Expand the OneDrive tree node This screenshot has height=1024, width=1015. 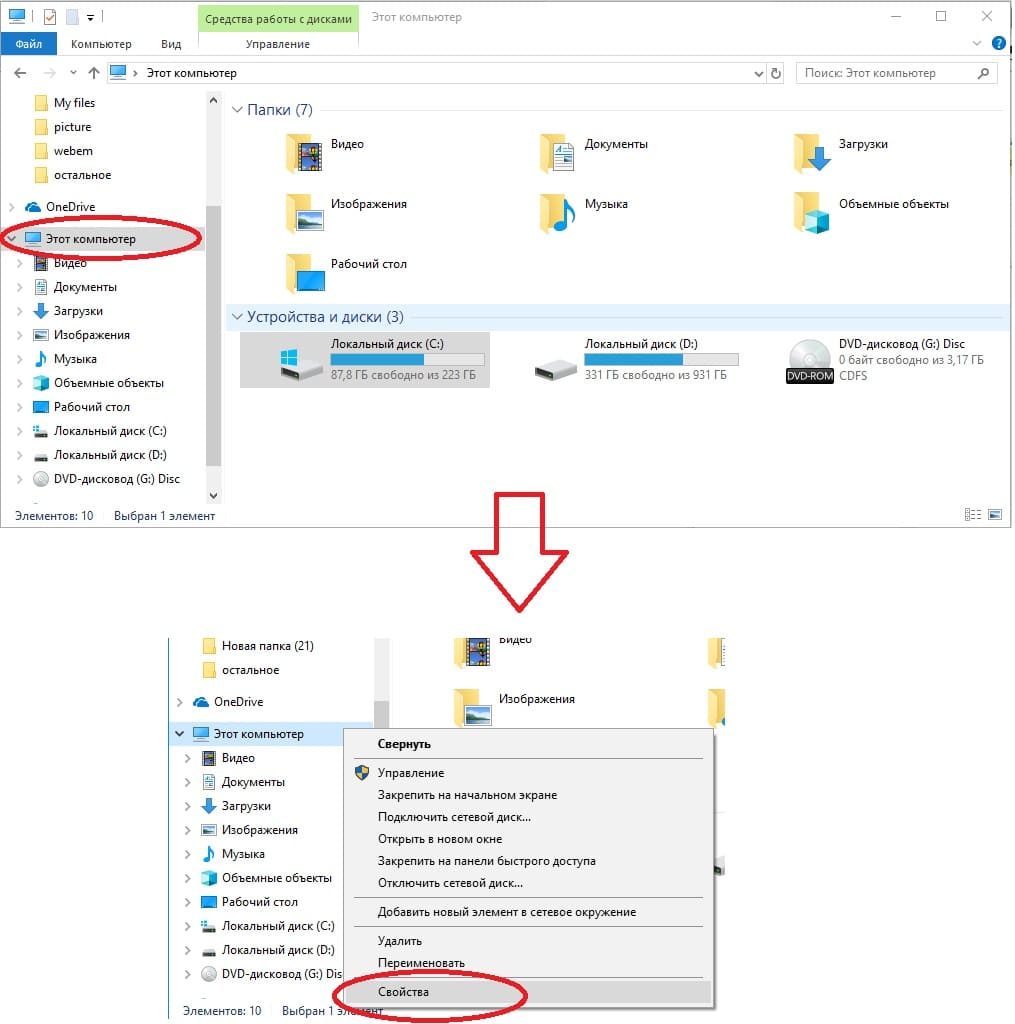pyautogui.click(x=12, y=207)
